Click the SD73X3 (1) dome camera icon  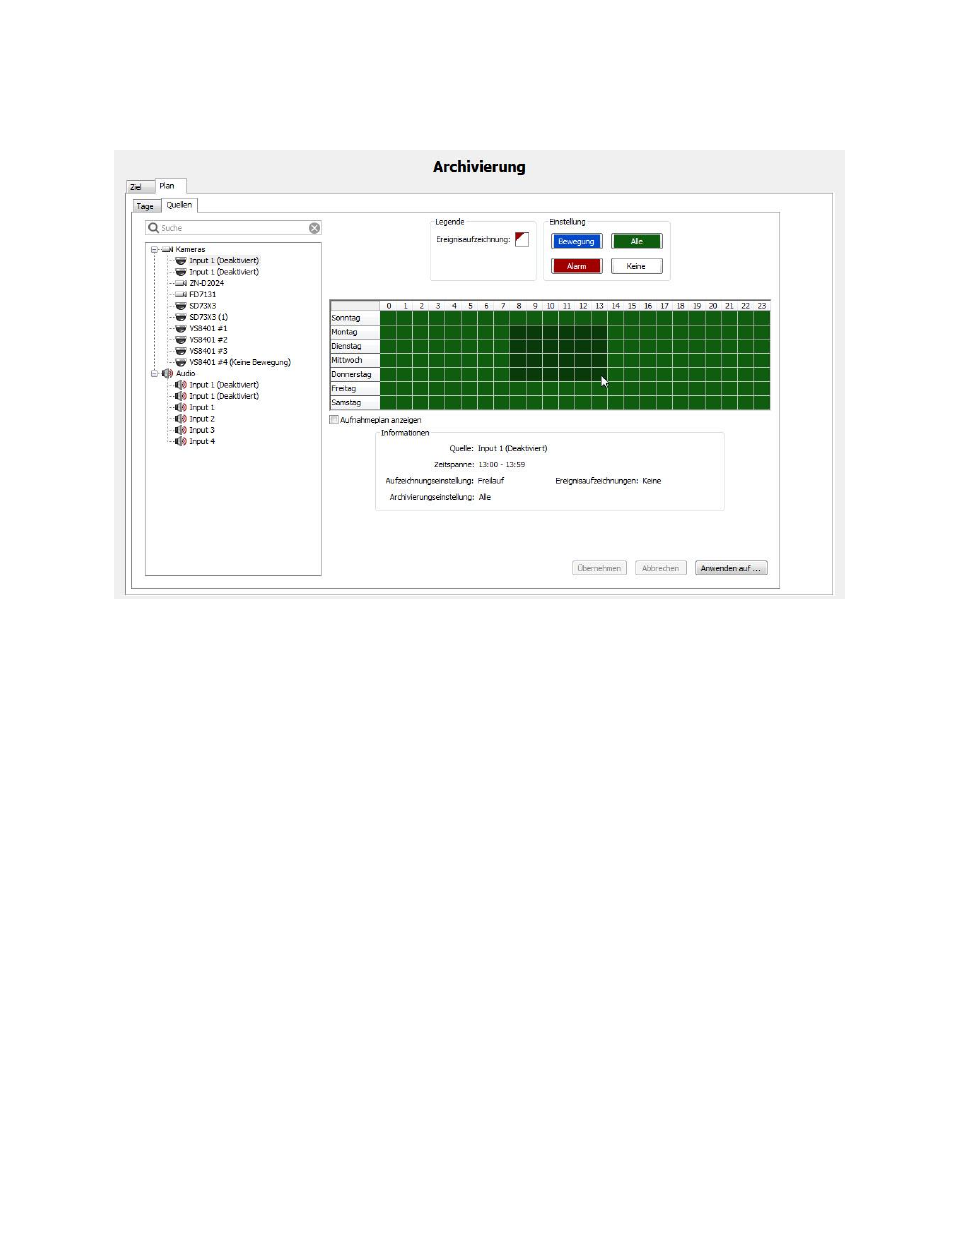(181, 317)
